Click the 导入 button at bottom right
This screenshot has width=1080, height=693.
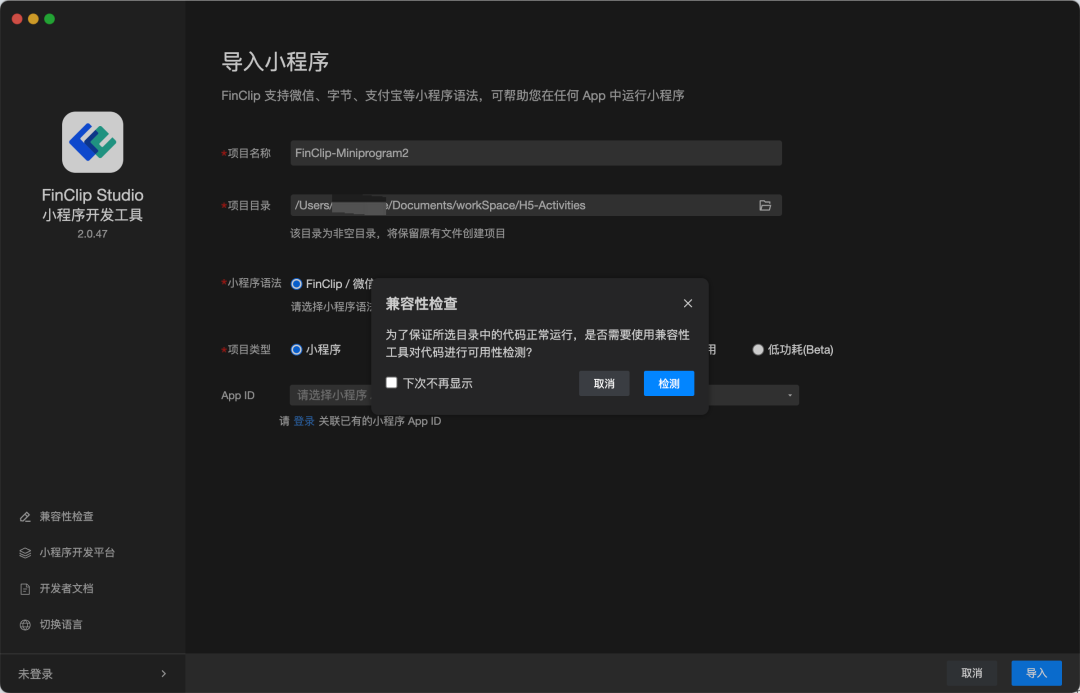1036,673
